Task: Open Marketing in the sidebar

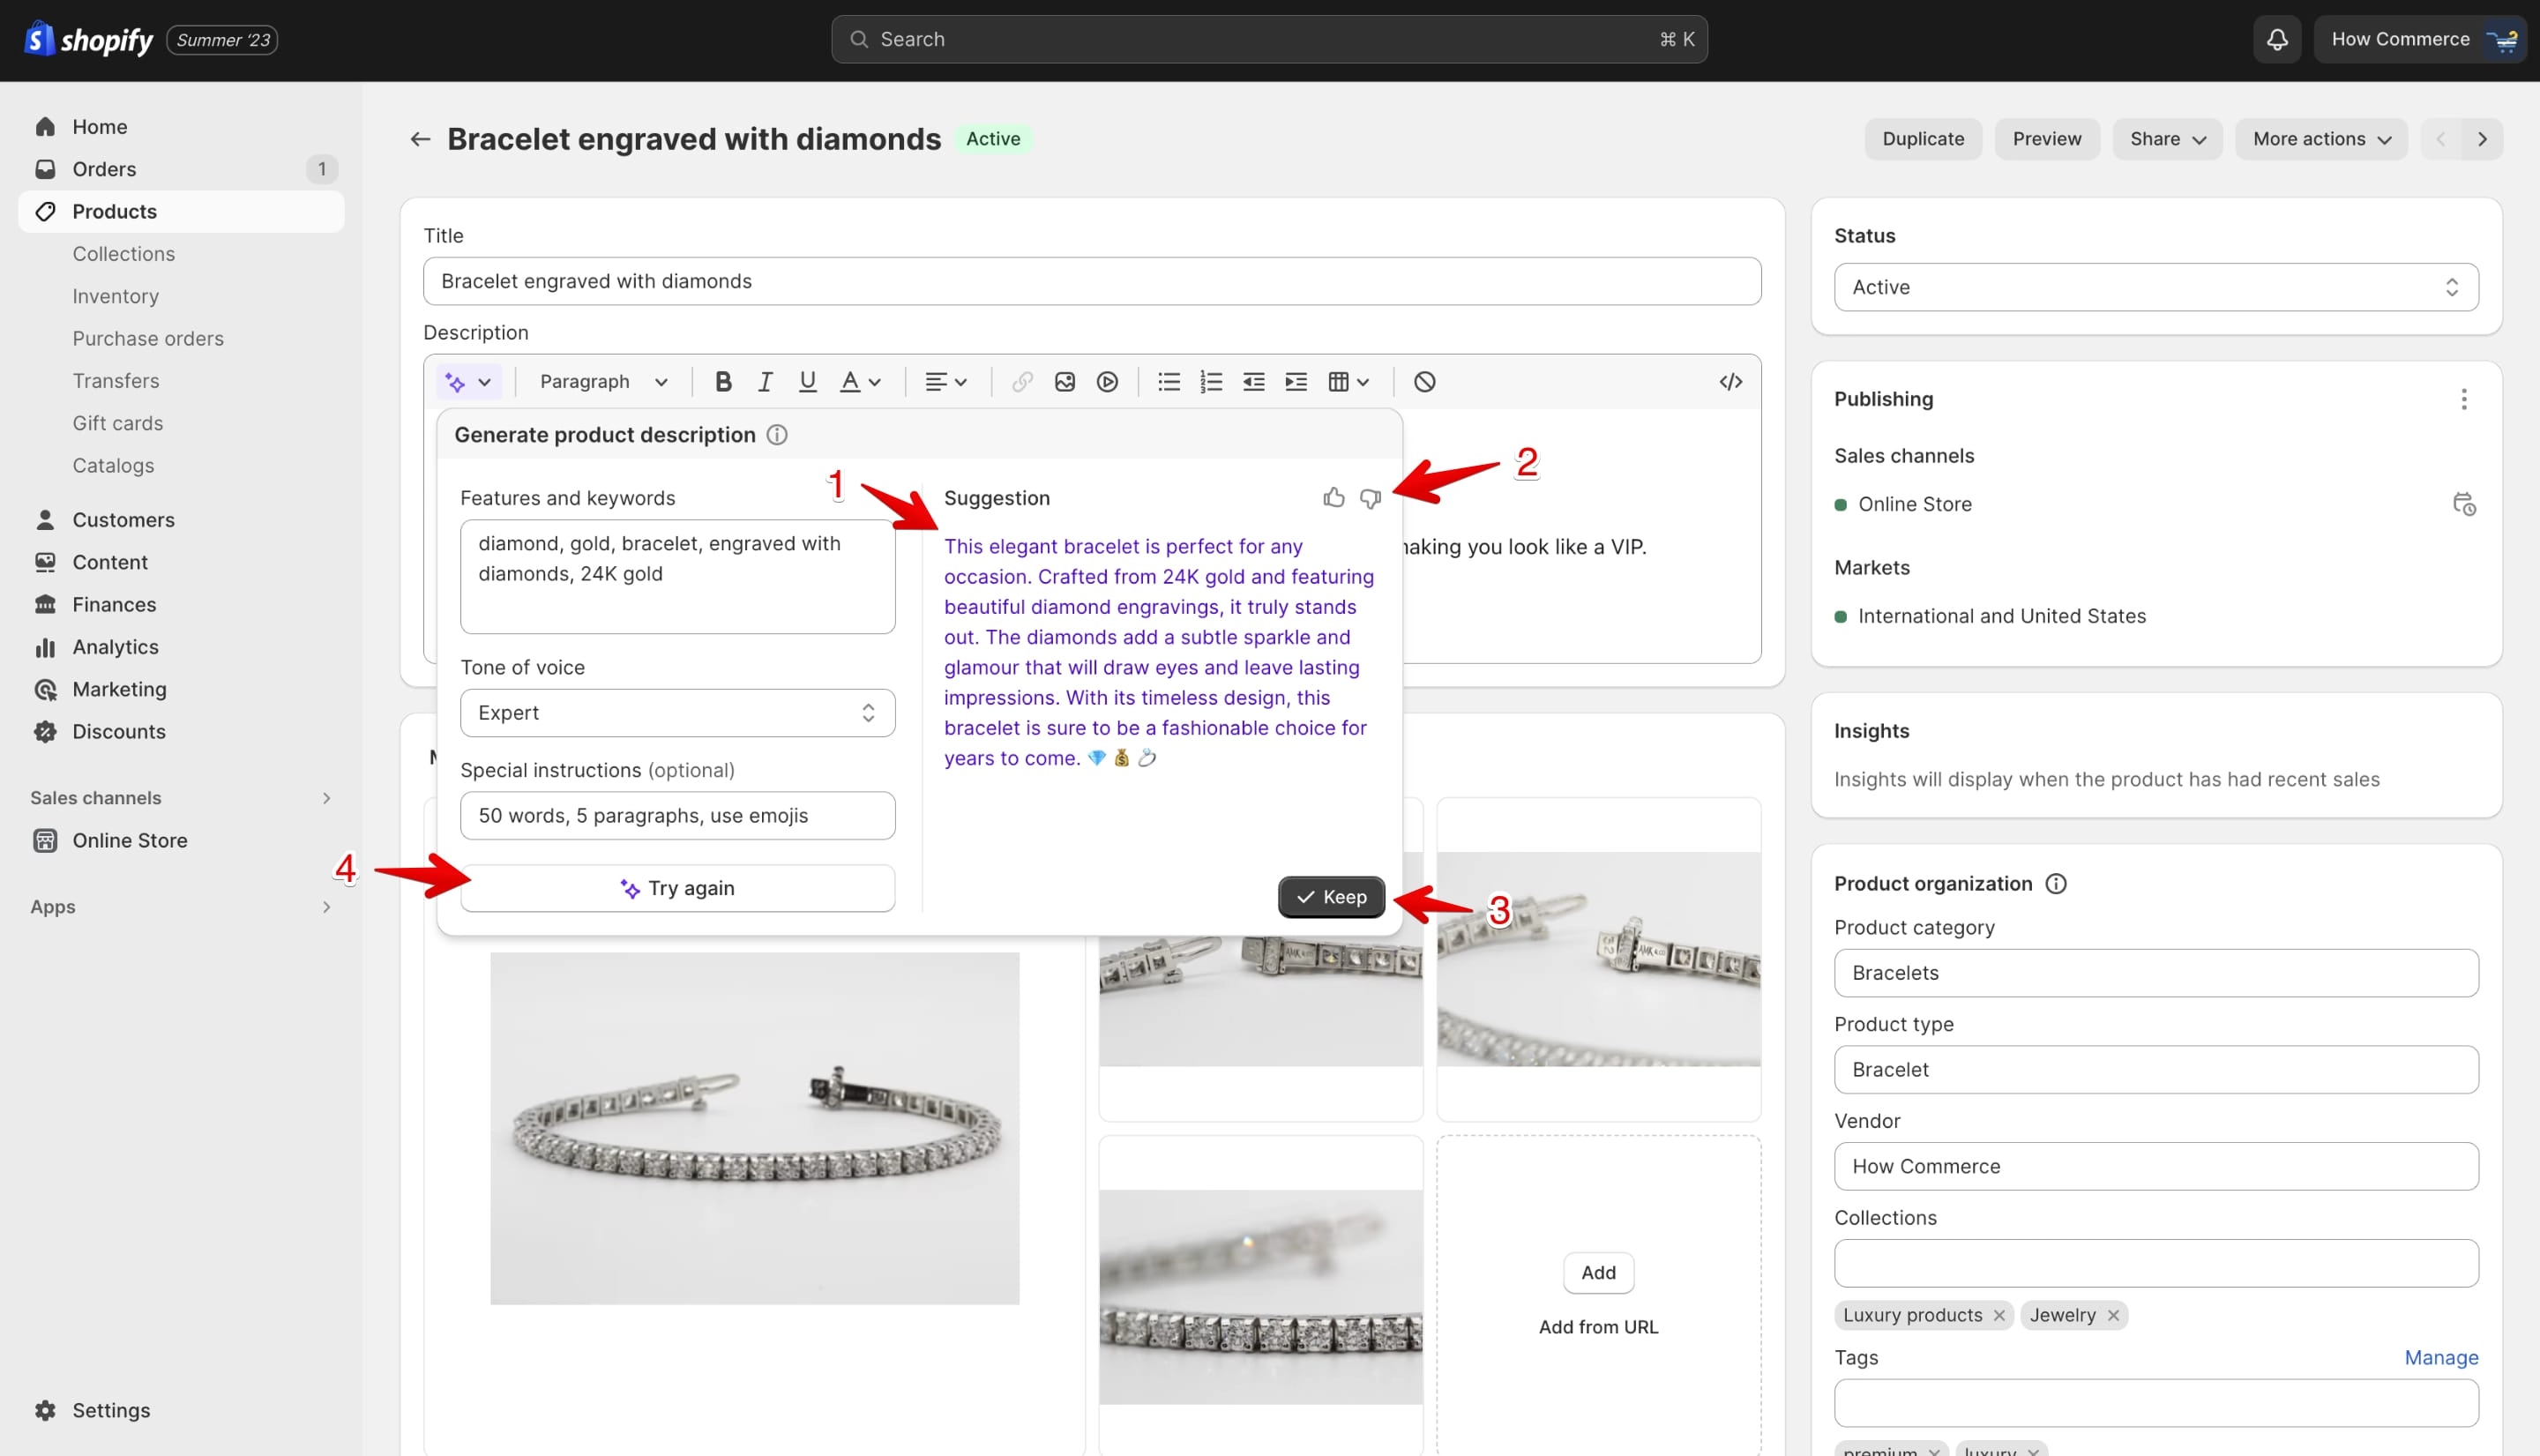Action: pos(181,689)
